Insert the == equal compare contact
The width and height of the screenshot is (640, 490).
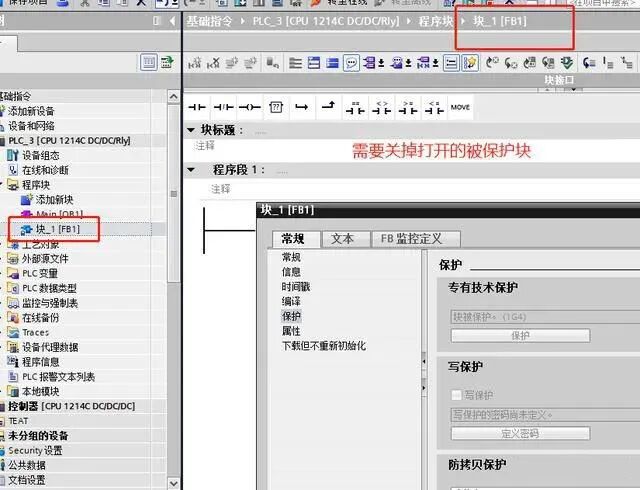pos(355,108)
